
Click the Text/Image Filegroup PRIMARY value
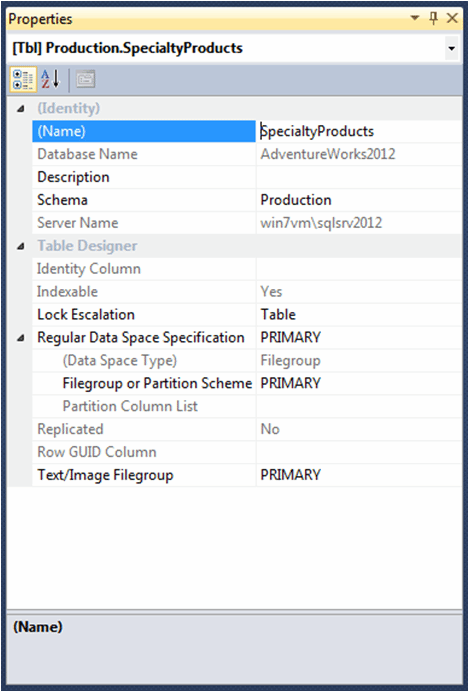click(x=290, y=475)
